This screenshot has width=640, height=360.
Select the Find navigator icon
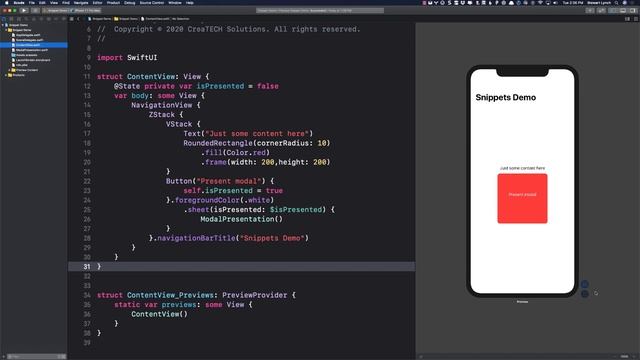point(26,19)
